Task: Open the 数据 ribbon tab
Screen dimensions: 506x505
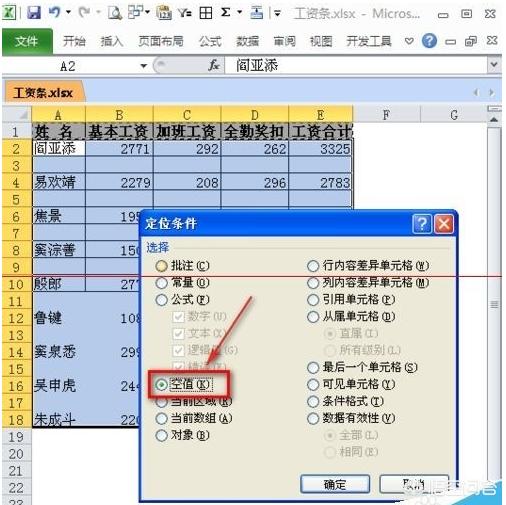Action: point(247,41)
